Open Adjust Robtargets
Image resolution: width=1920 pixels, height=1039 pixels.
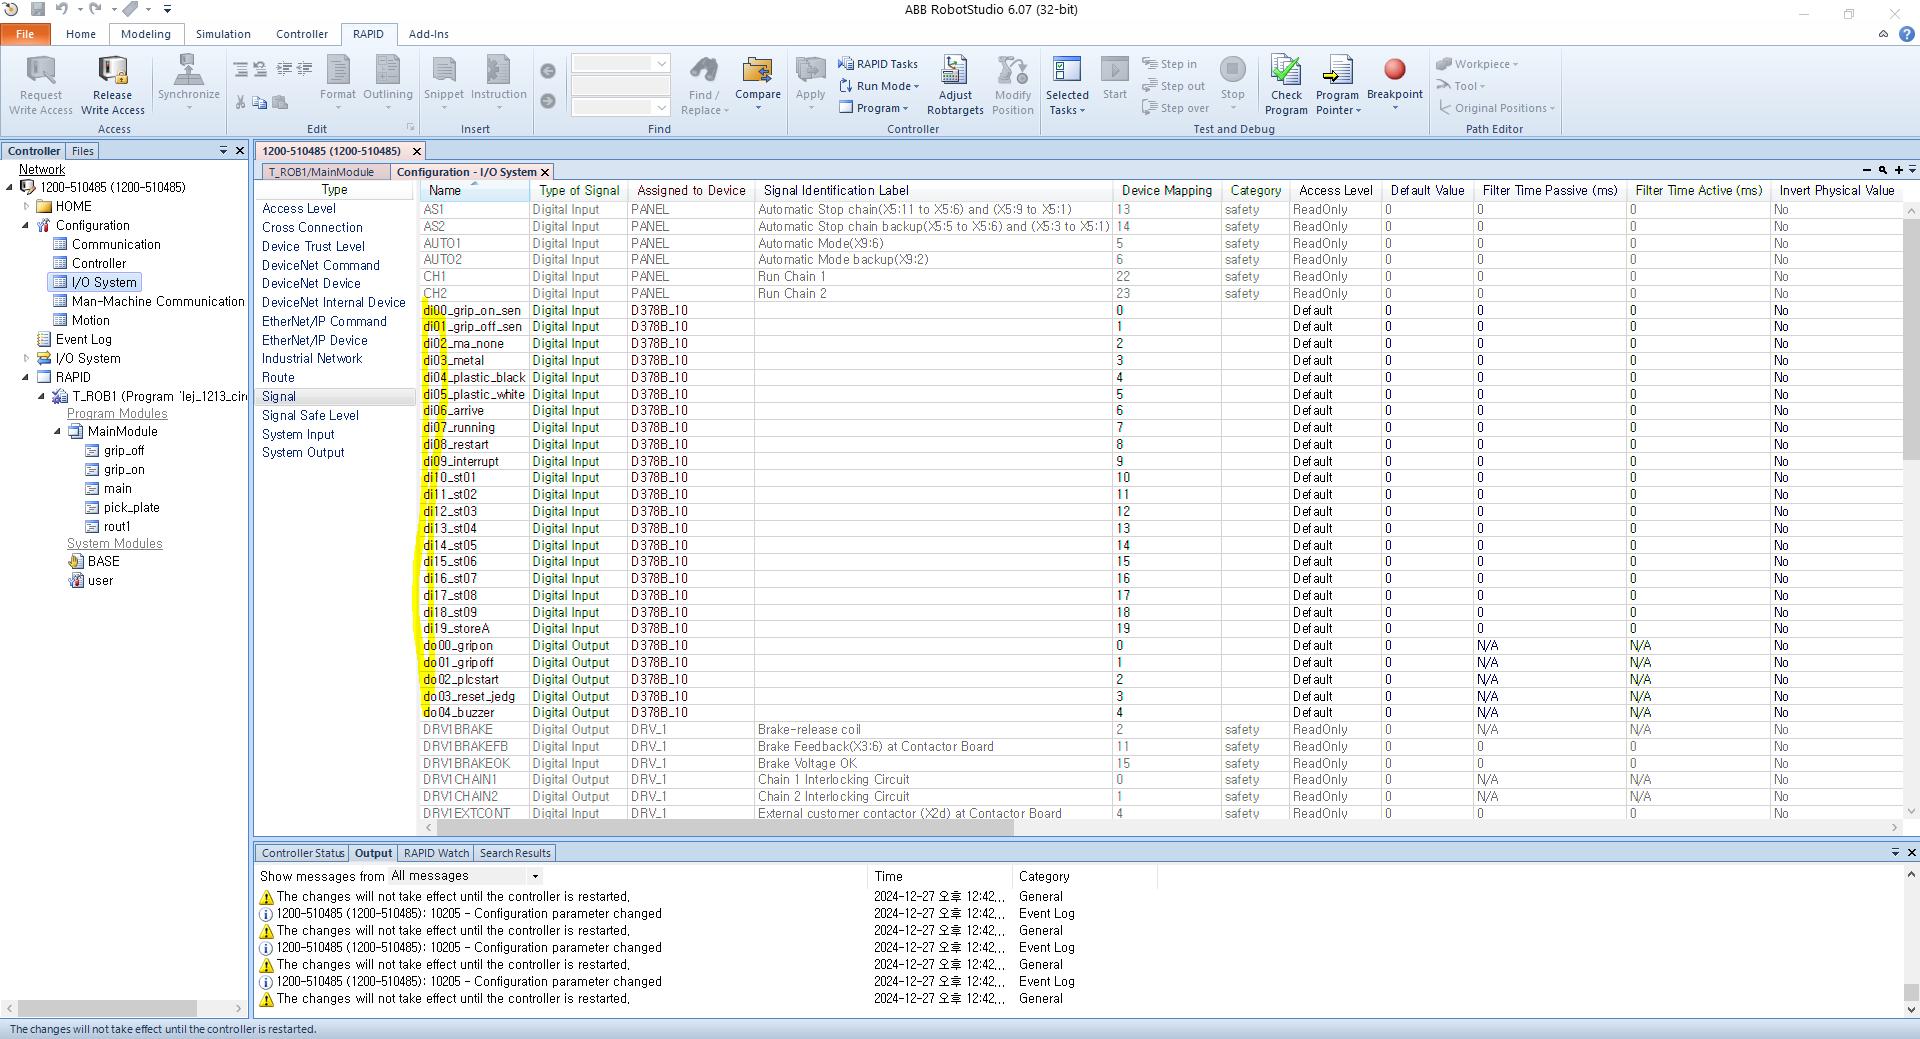pyautogui.click(x=955, y=86)
